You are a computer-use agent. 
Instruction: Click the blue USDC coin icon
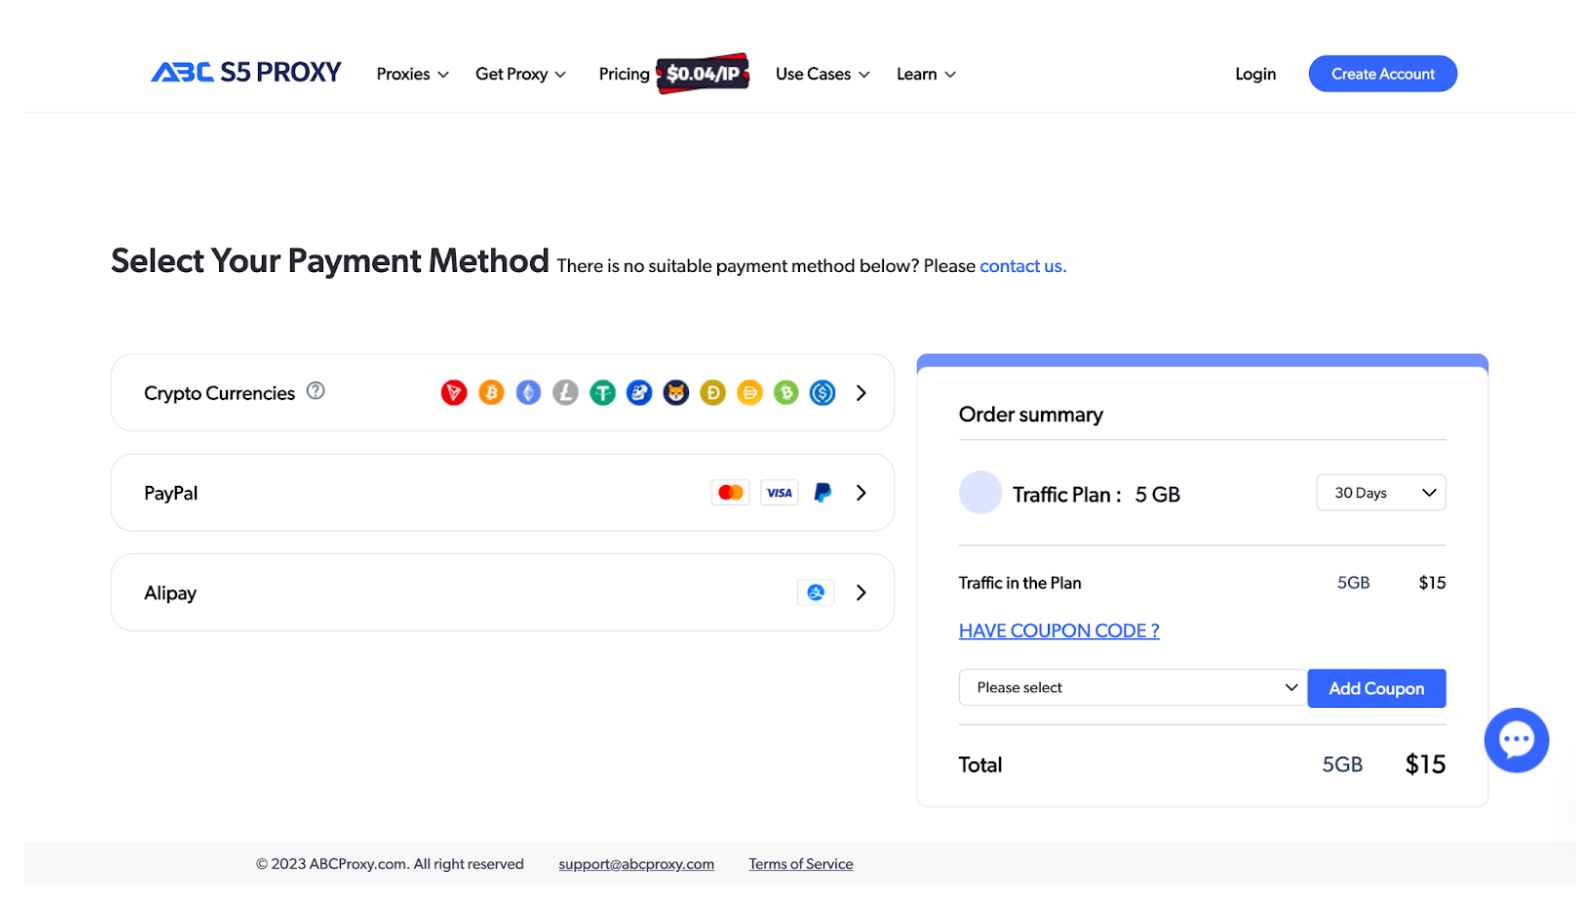pos(823,393)
